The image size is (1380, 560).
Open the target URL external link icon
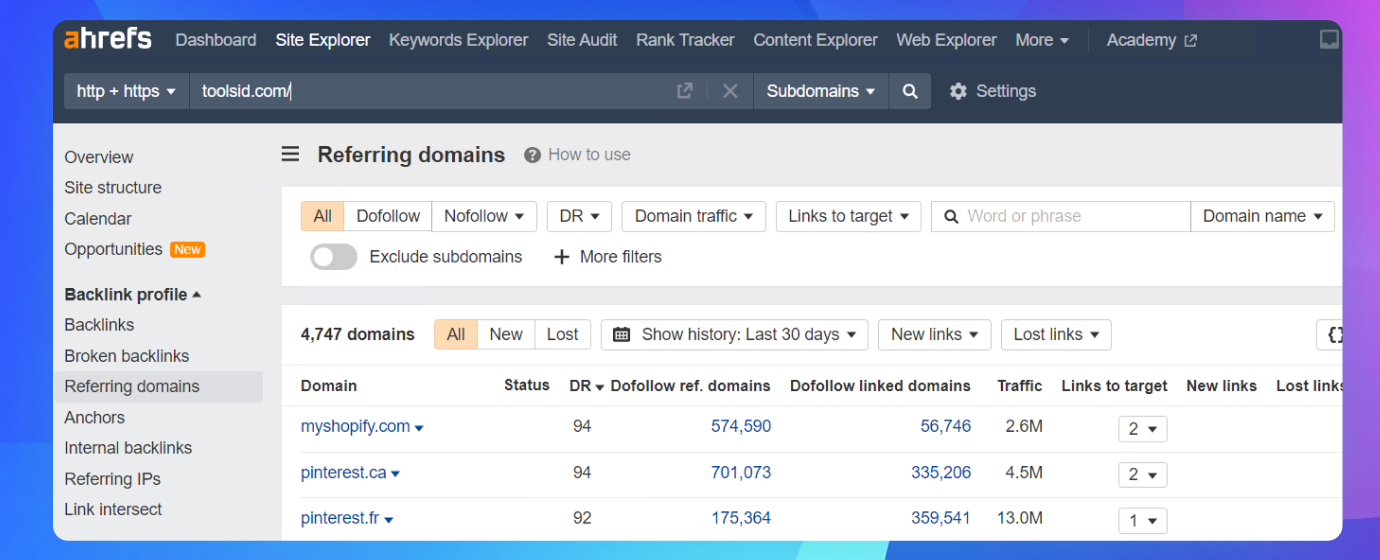point(685,91)
